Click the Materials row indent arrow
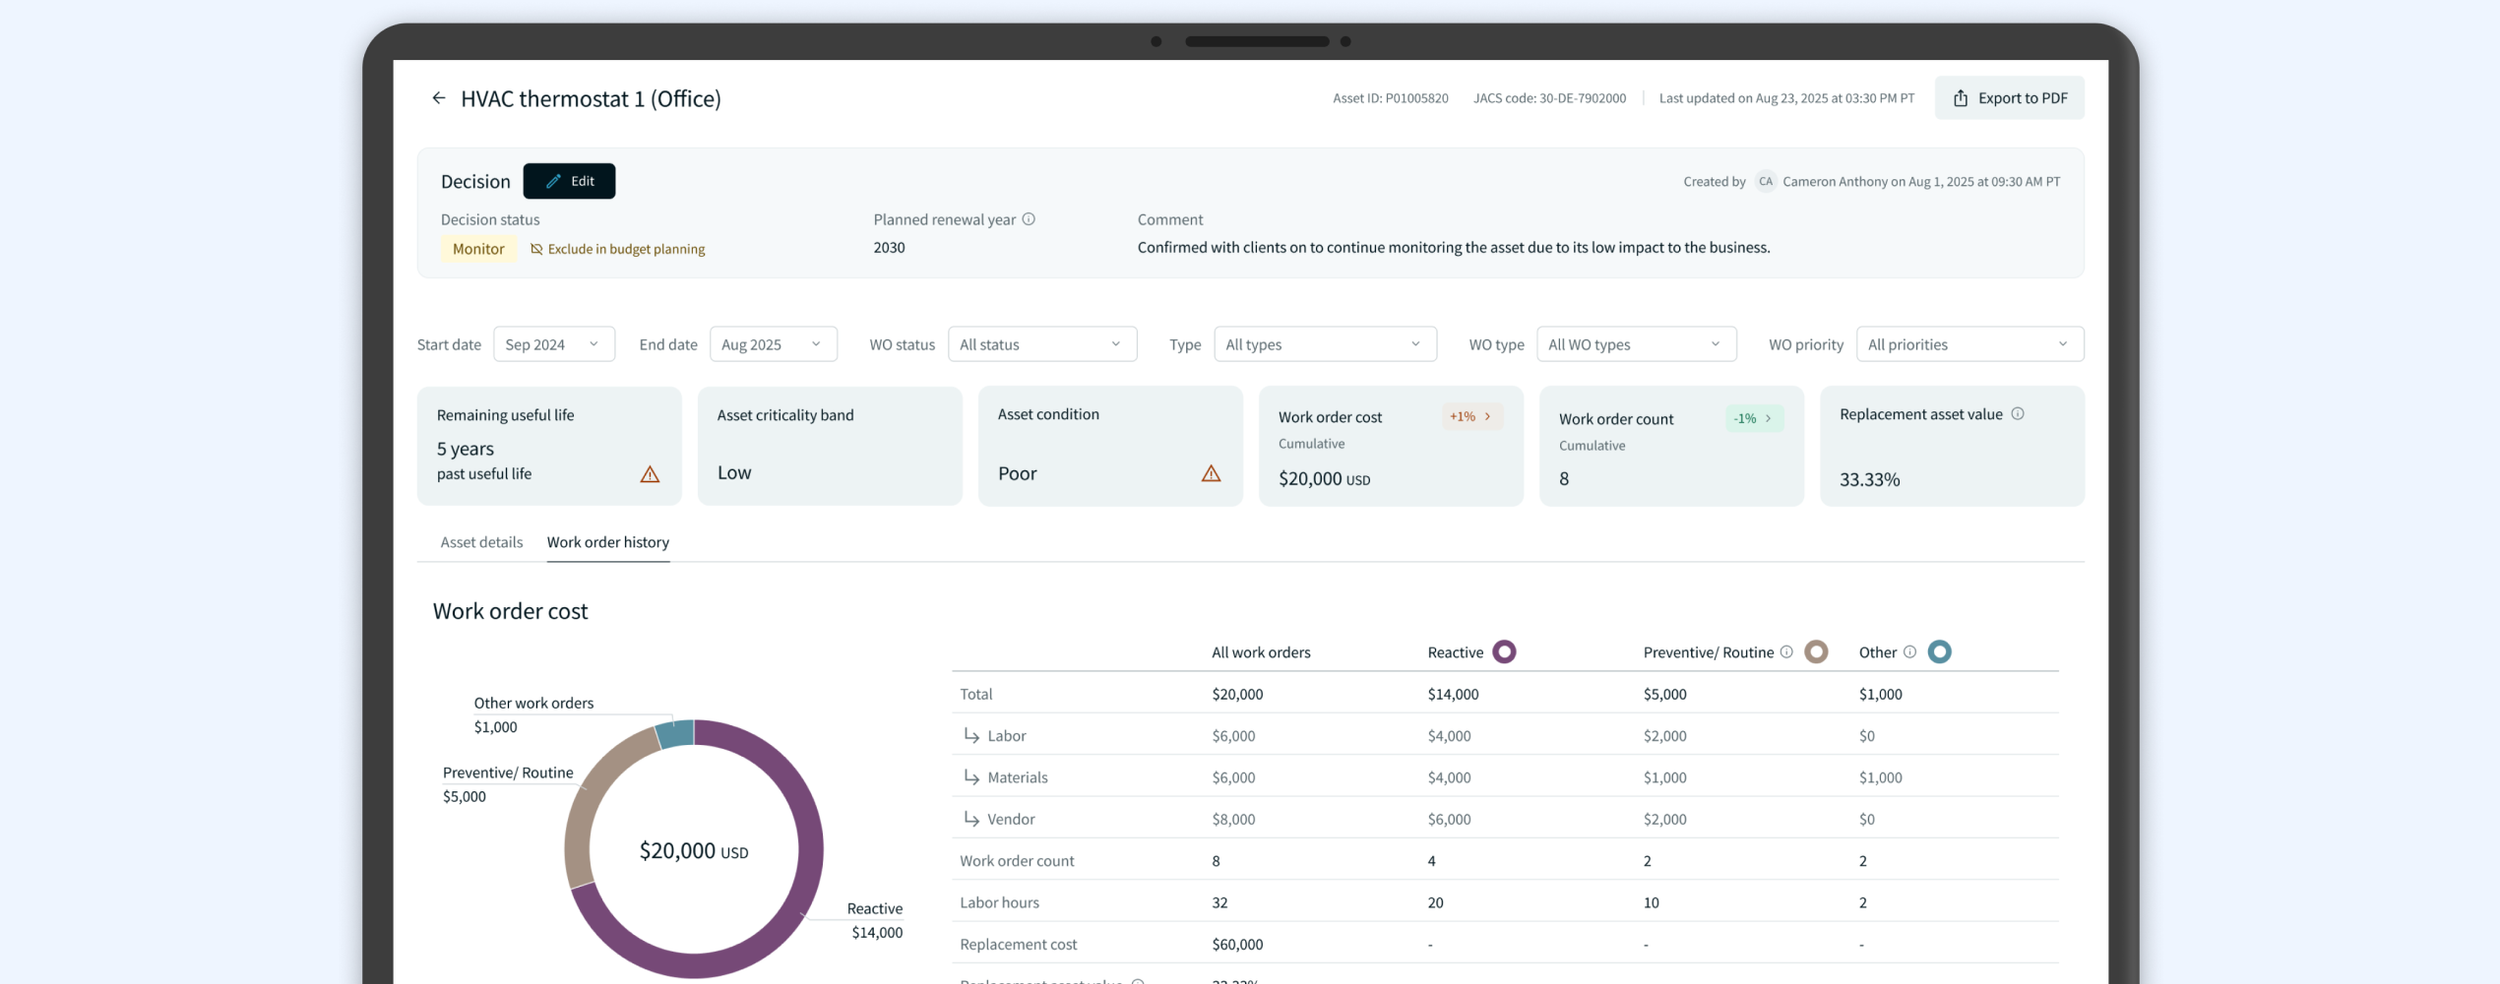 coord(971,777)
